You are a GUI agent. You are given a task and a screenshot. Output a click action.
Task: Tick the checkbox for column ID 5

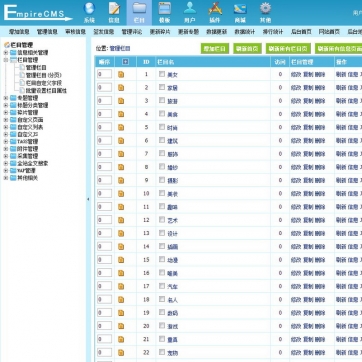pyautogui.click(x=162, y=127)
